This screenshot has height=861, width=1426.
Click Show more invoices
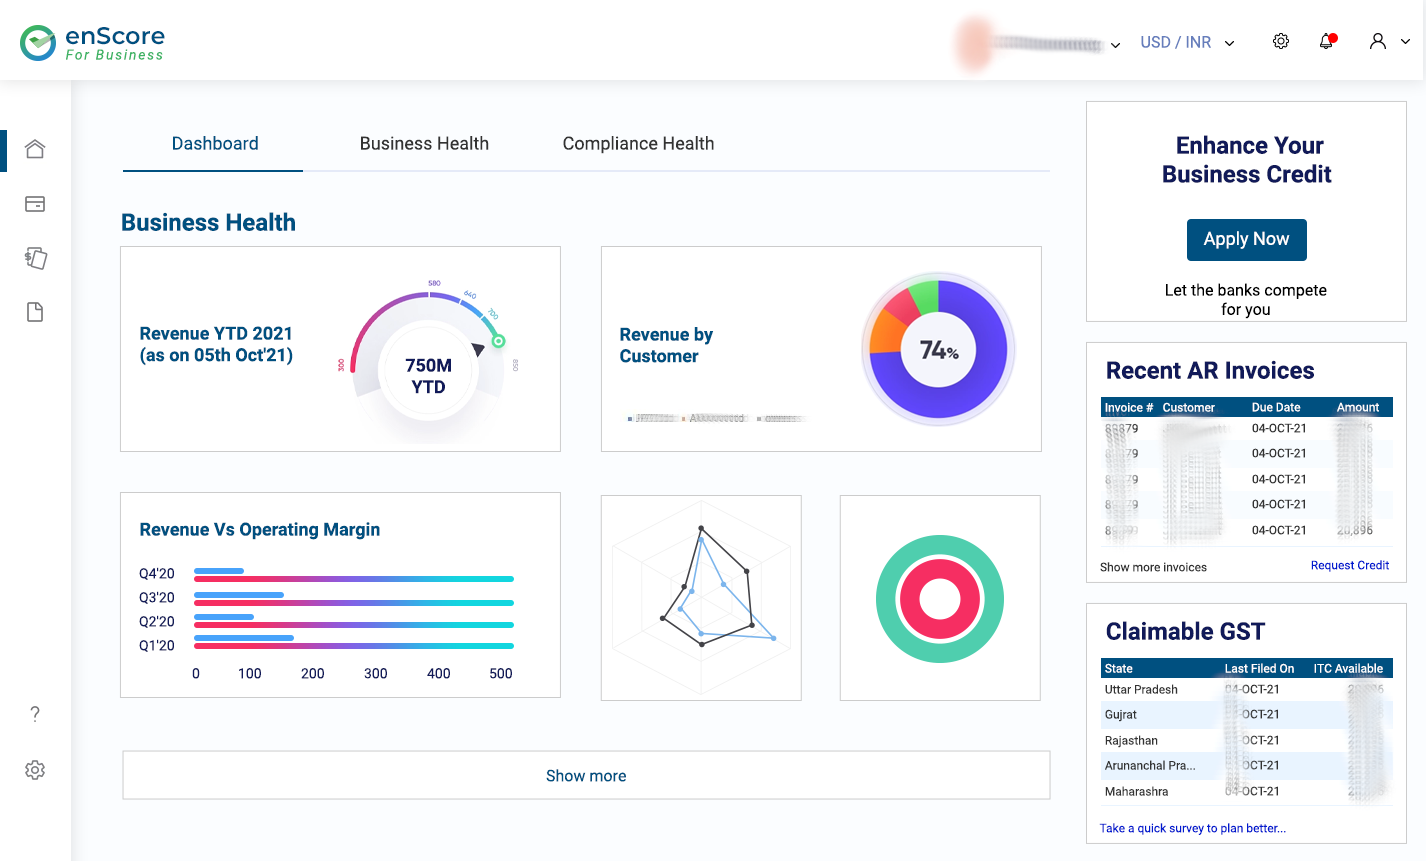point(1153,566)
